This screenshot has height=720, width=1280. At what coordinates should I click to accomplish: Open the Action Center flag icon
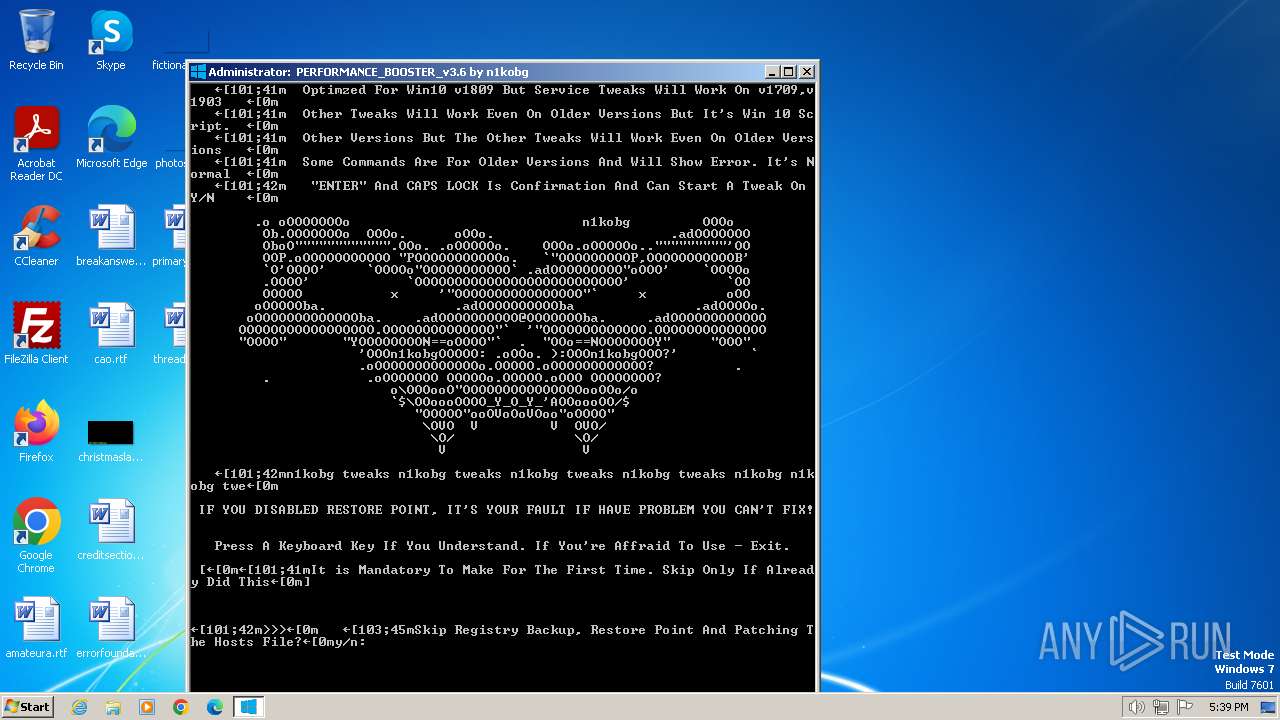click(x=1186, y=707)
